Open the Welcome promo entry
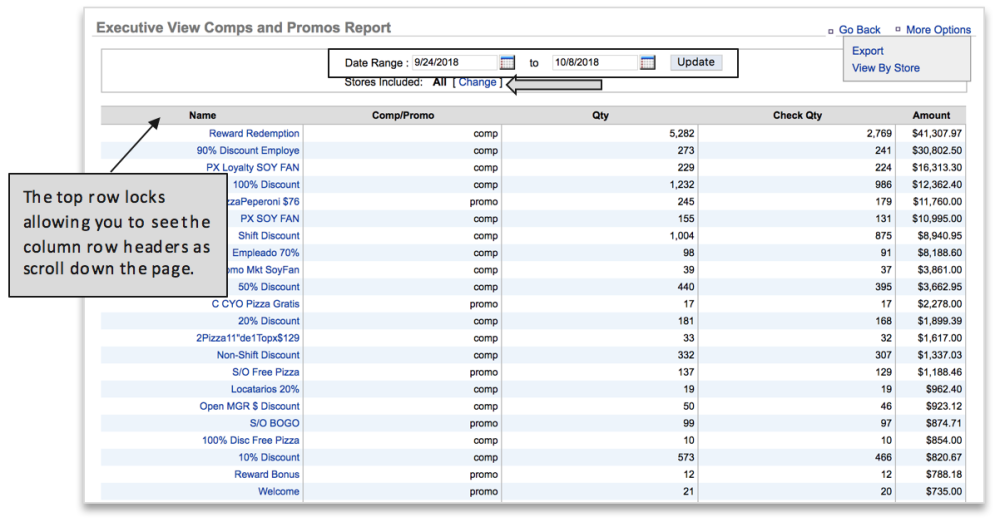This screenshot has height=522, width=1000. pyautogui.click(x=278, y=492)
